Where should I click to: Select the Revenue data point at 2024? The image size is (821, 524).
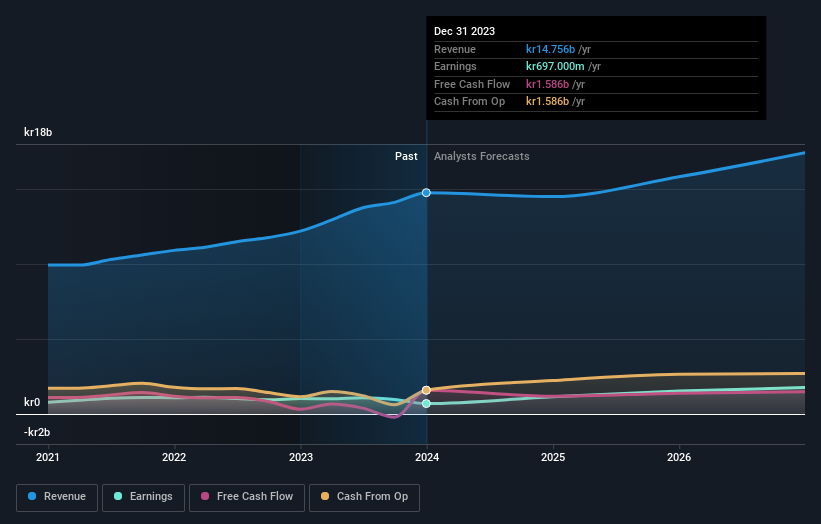426,193
